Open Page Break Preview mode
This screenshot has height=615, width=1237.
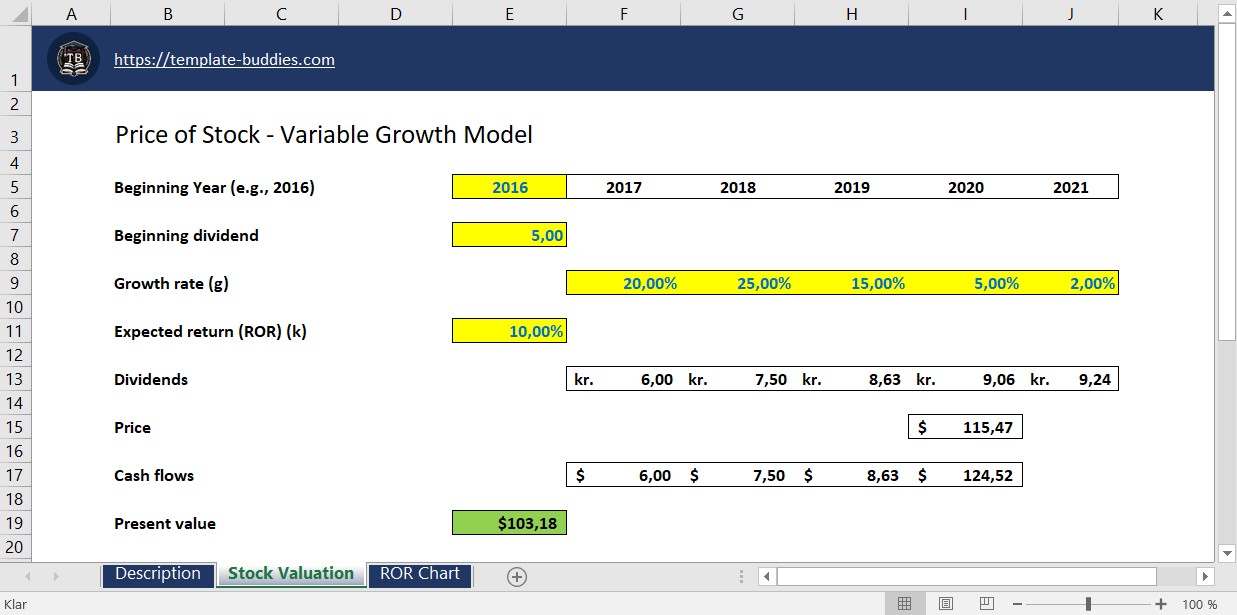tap(985, 602)
